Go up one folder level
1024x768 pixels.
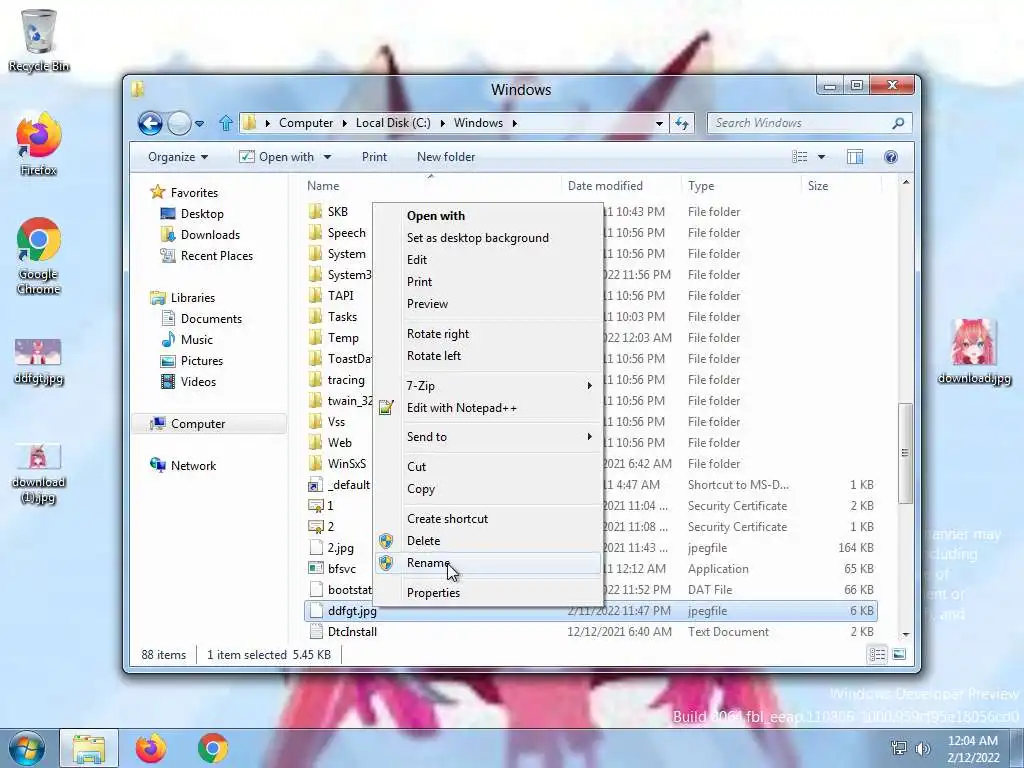226,123
